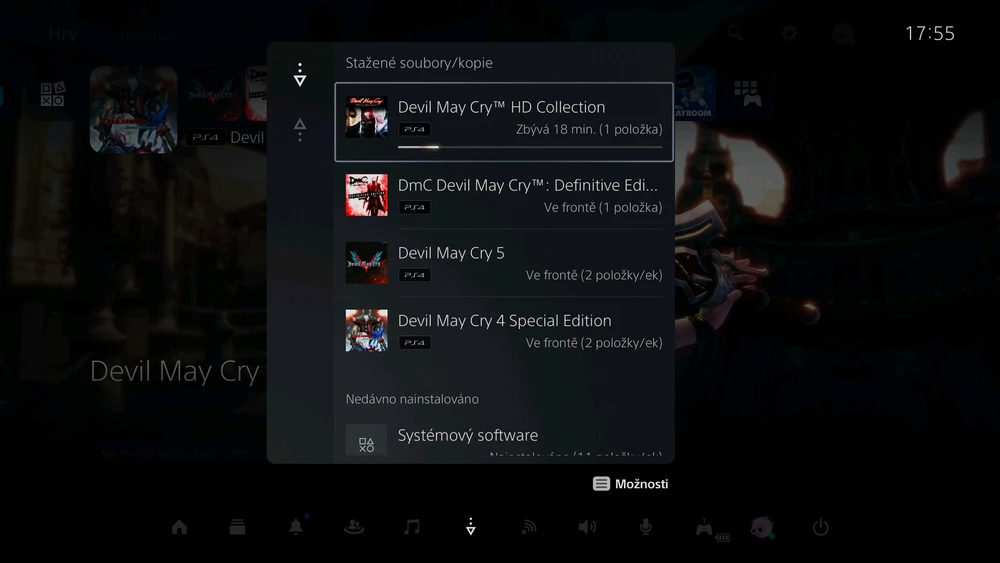Open profile avatar in top bar
The width and height of the screenshot is (1000, 563).
pyautogui.click(x=844, y=33)
